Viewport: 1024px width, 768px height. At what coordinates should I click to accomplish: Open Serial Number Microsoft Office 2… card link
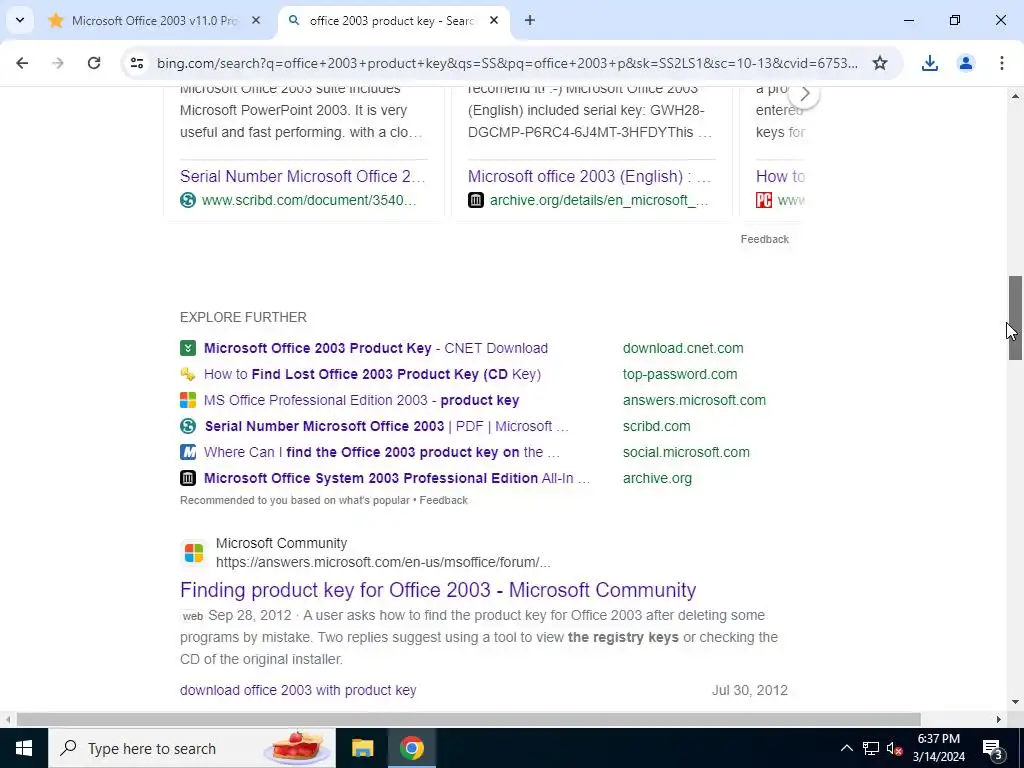[302, 176]
